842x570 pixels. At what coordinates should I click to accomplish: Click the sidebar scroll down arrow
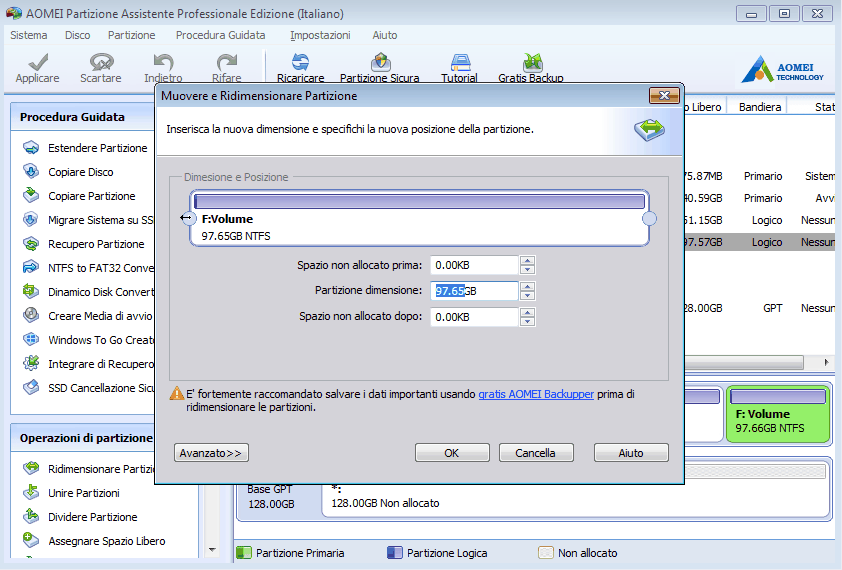pos(212,550)
